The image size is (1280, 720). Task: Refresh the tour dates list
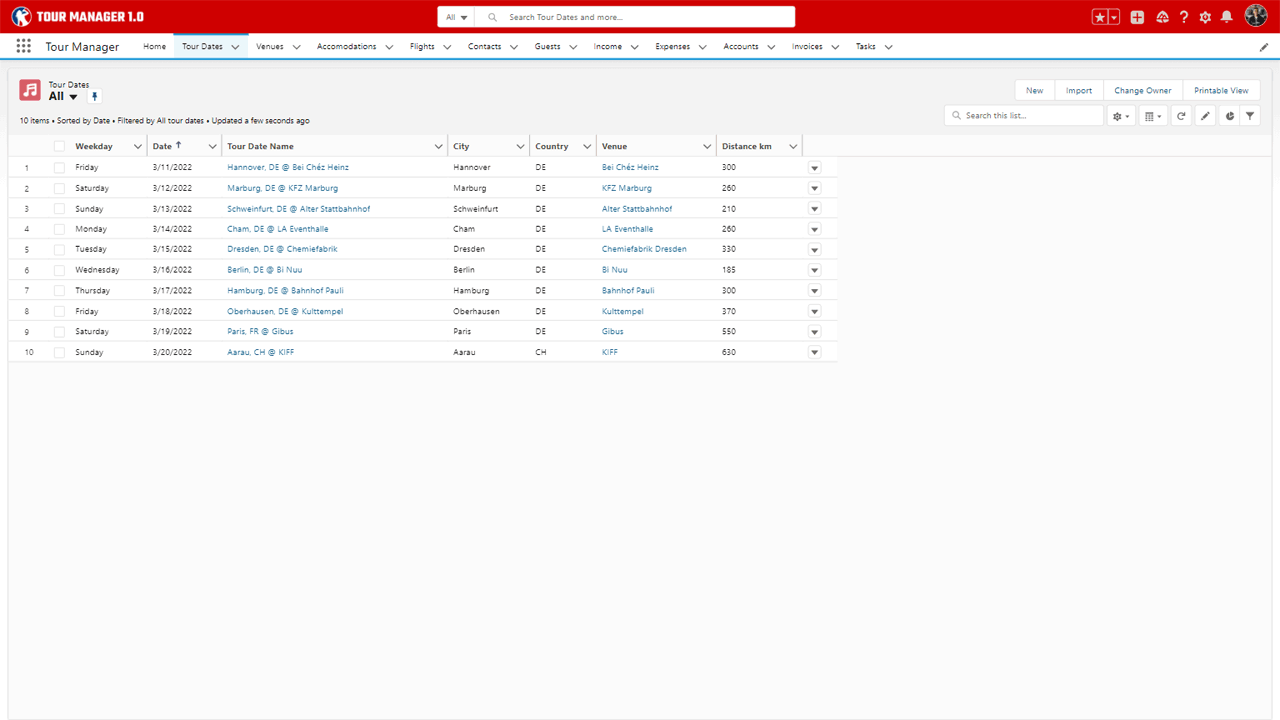[x=1181, y=116]
